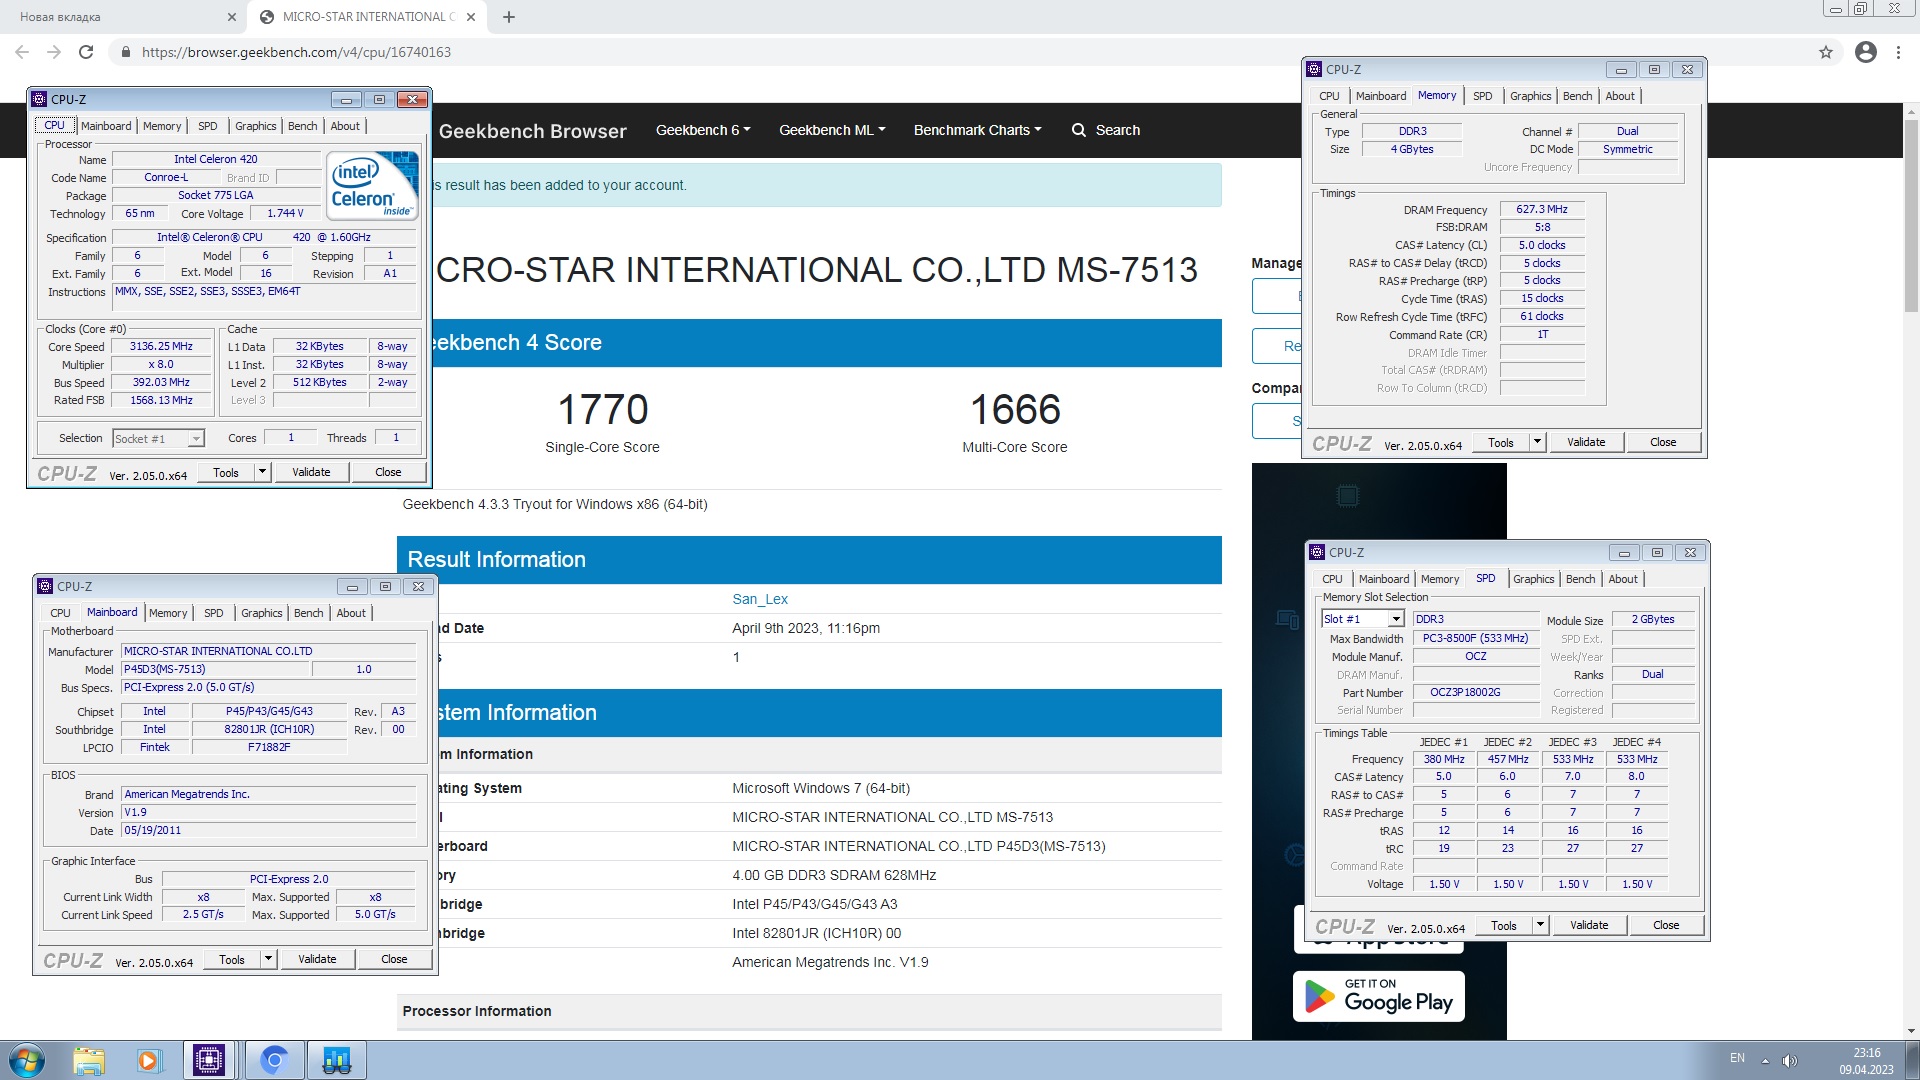Click Close in the Memory window
1920x1080 pixels.
tap(1663, 442)
